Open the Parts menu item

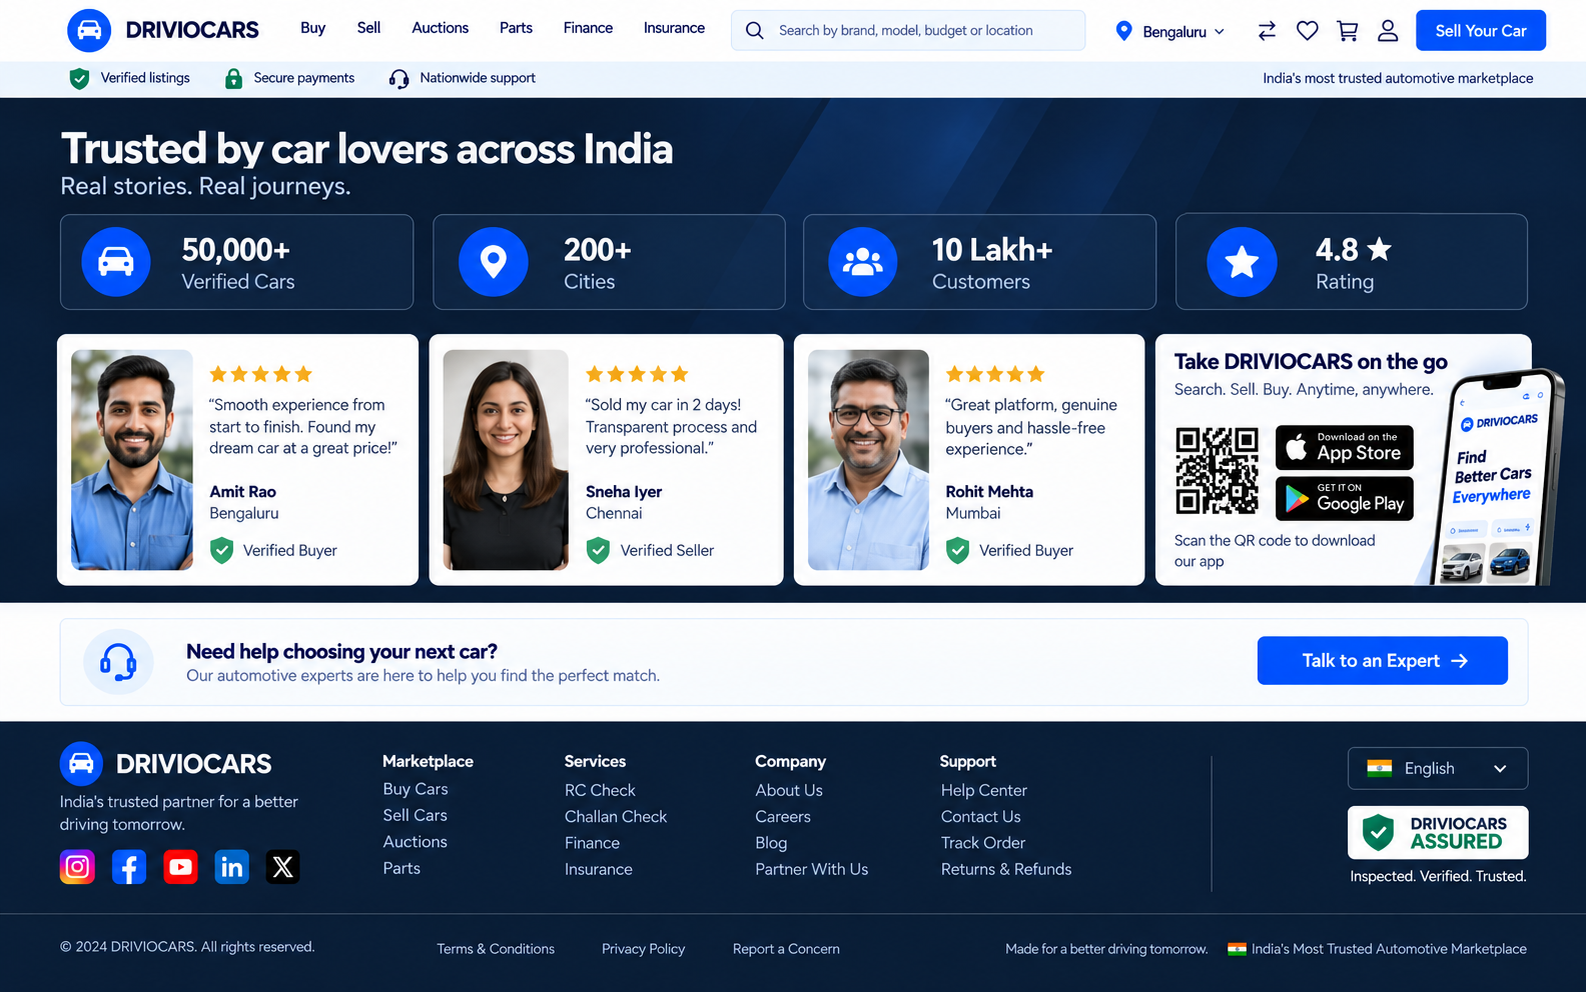pos(516,28)
